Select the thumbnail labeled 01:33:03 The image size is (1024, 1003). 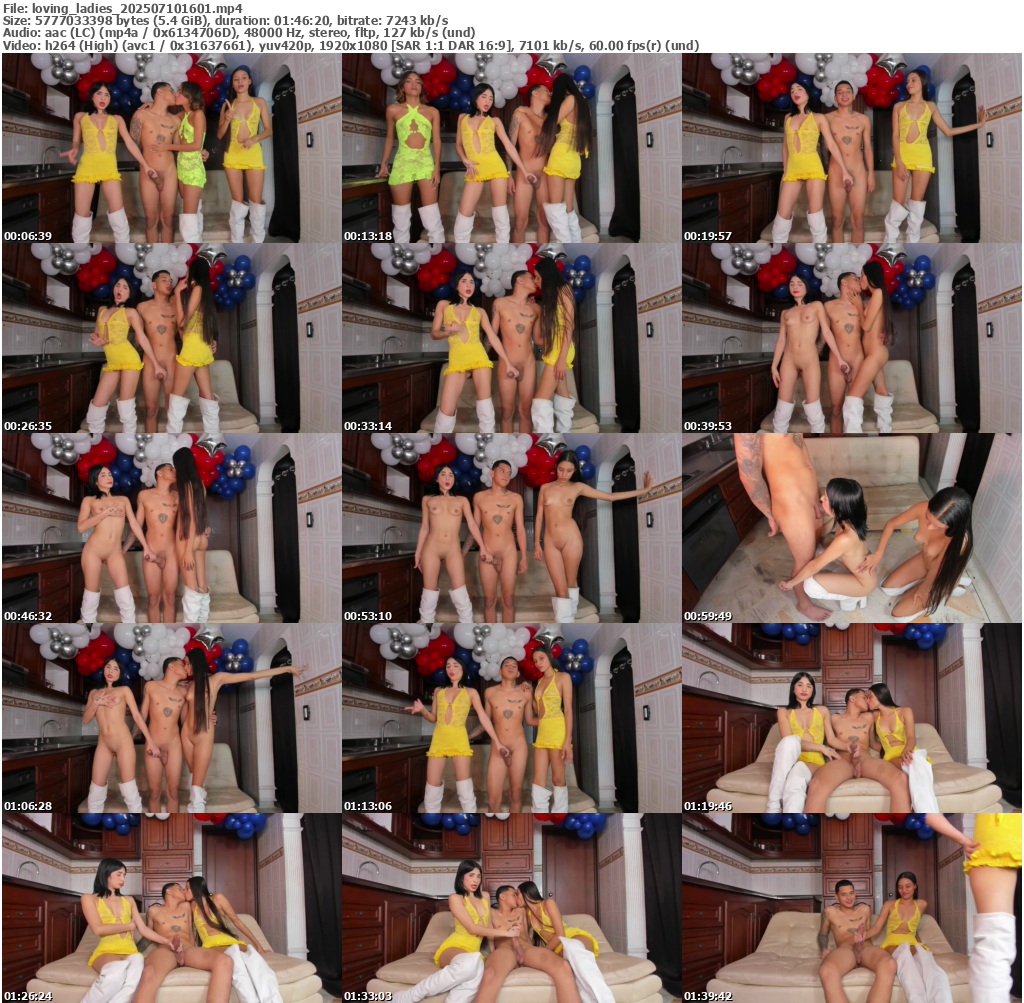coord(511,908)
